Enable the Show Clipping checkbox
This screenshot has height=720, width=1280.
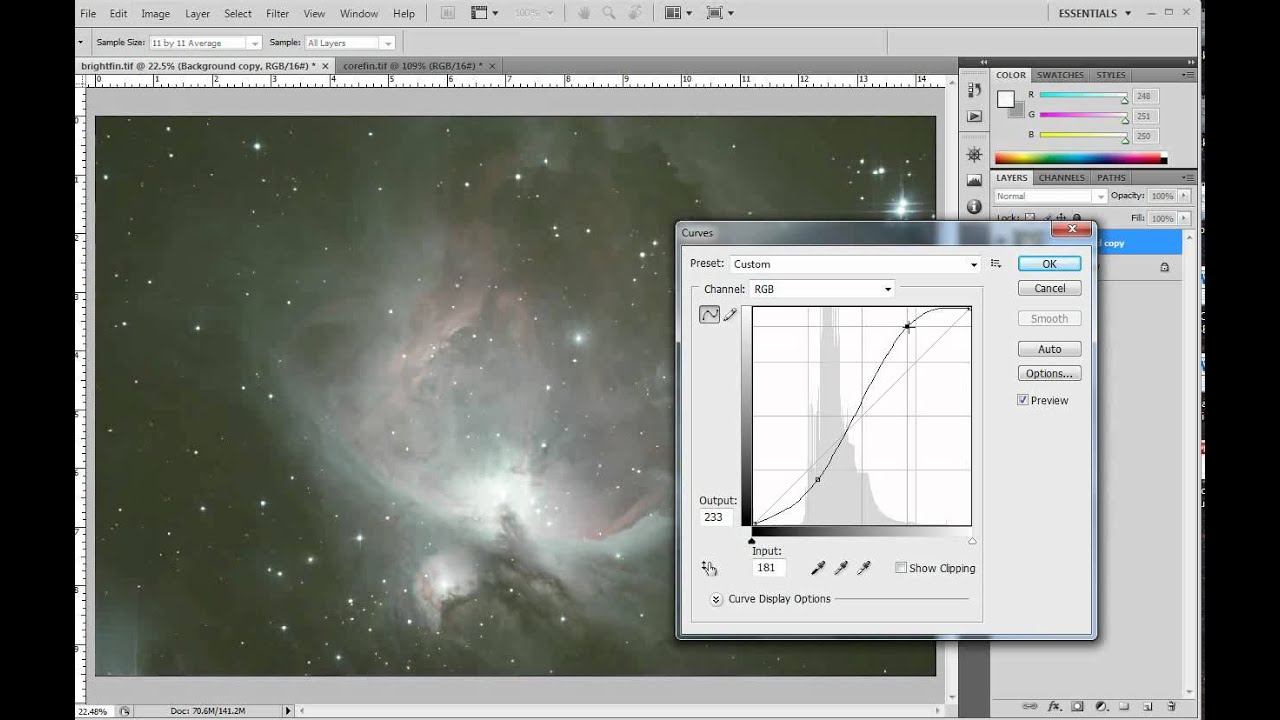point(901,568)
